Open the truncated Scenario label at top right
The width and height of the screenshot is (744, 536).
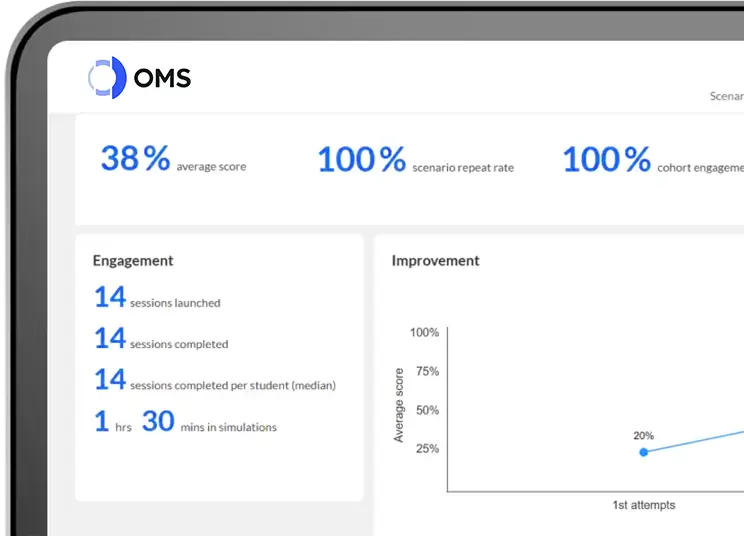tap(726, 97)
